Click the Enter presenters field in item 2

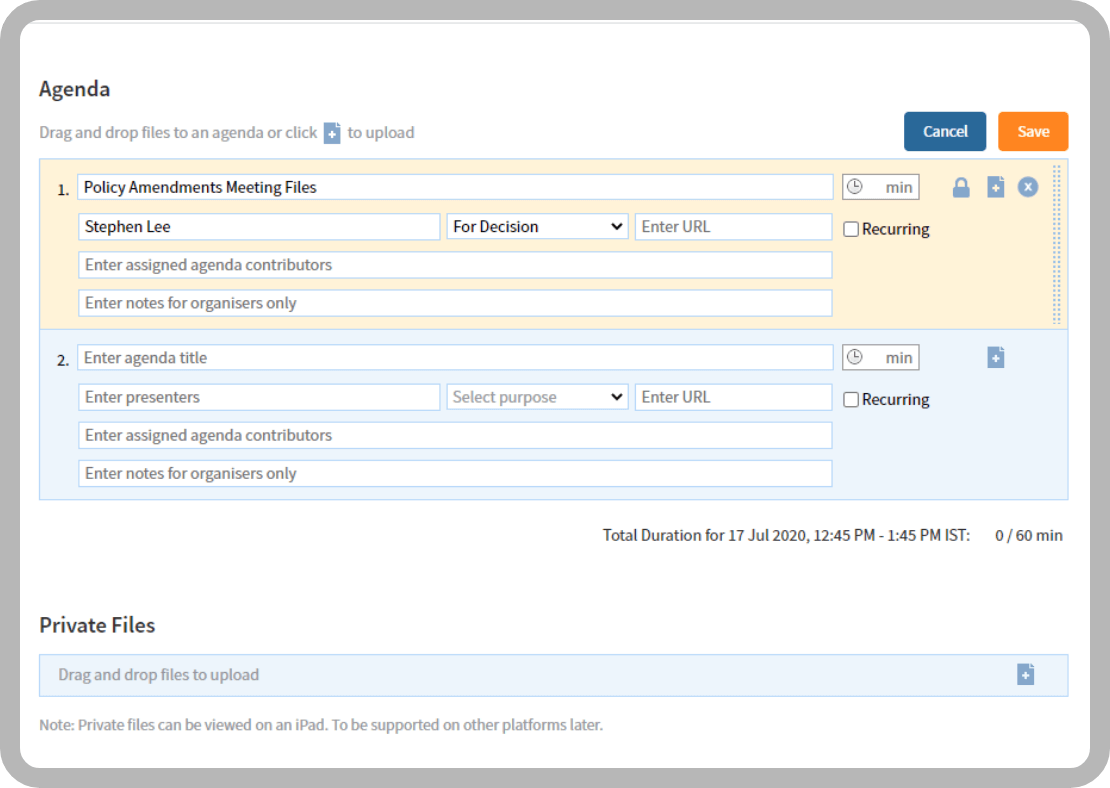(259, 397)
